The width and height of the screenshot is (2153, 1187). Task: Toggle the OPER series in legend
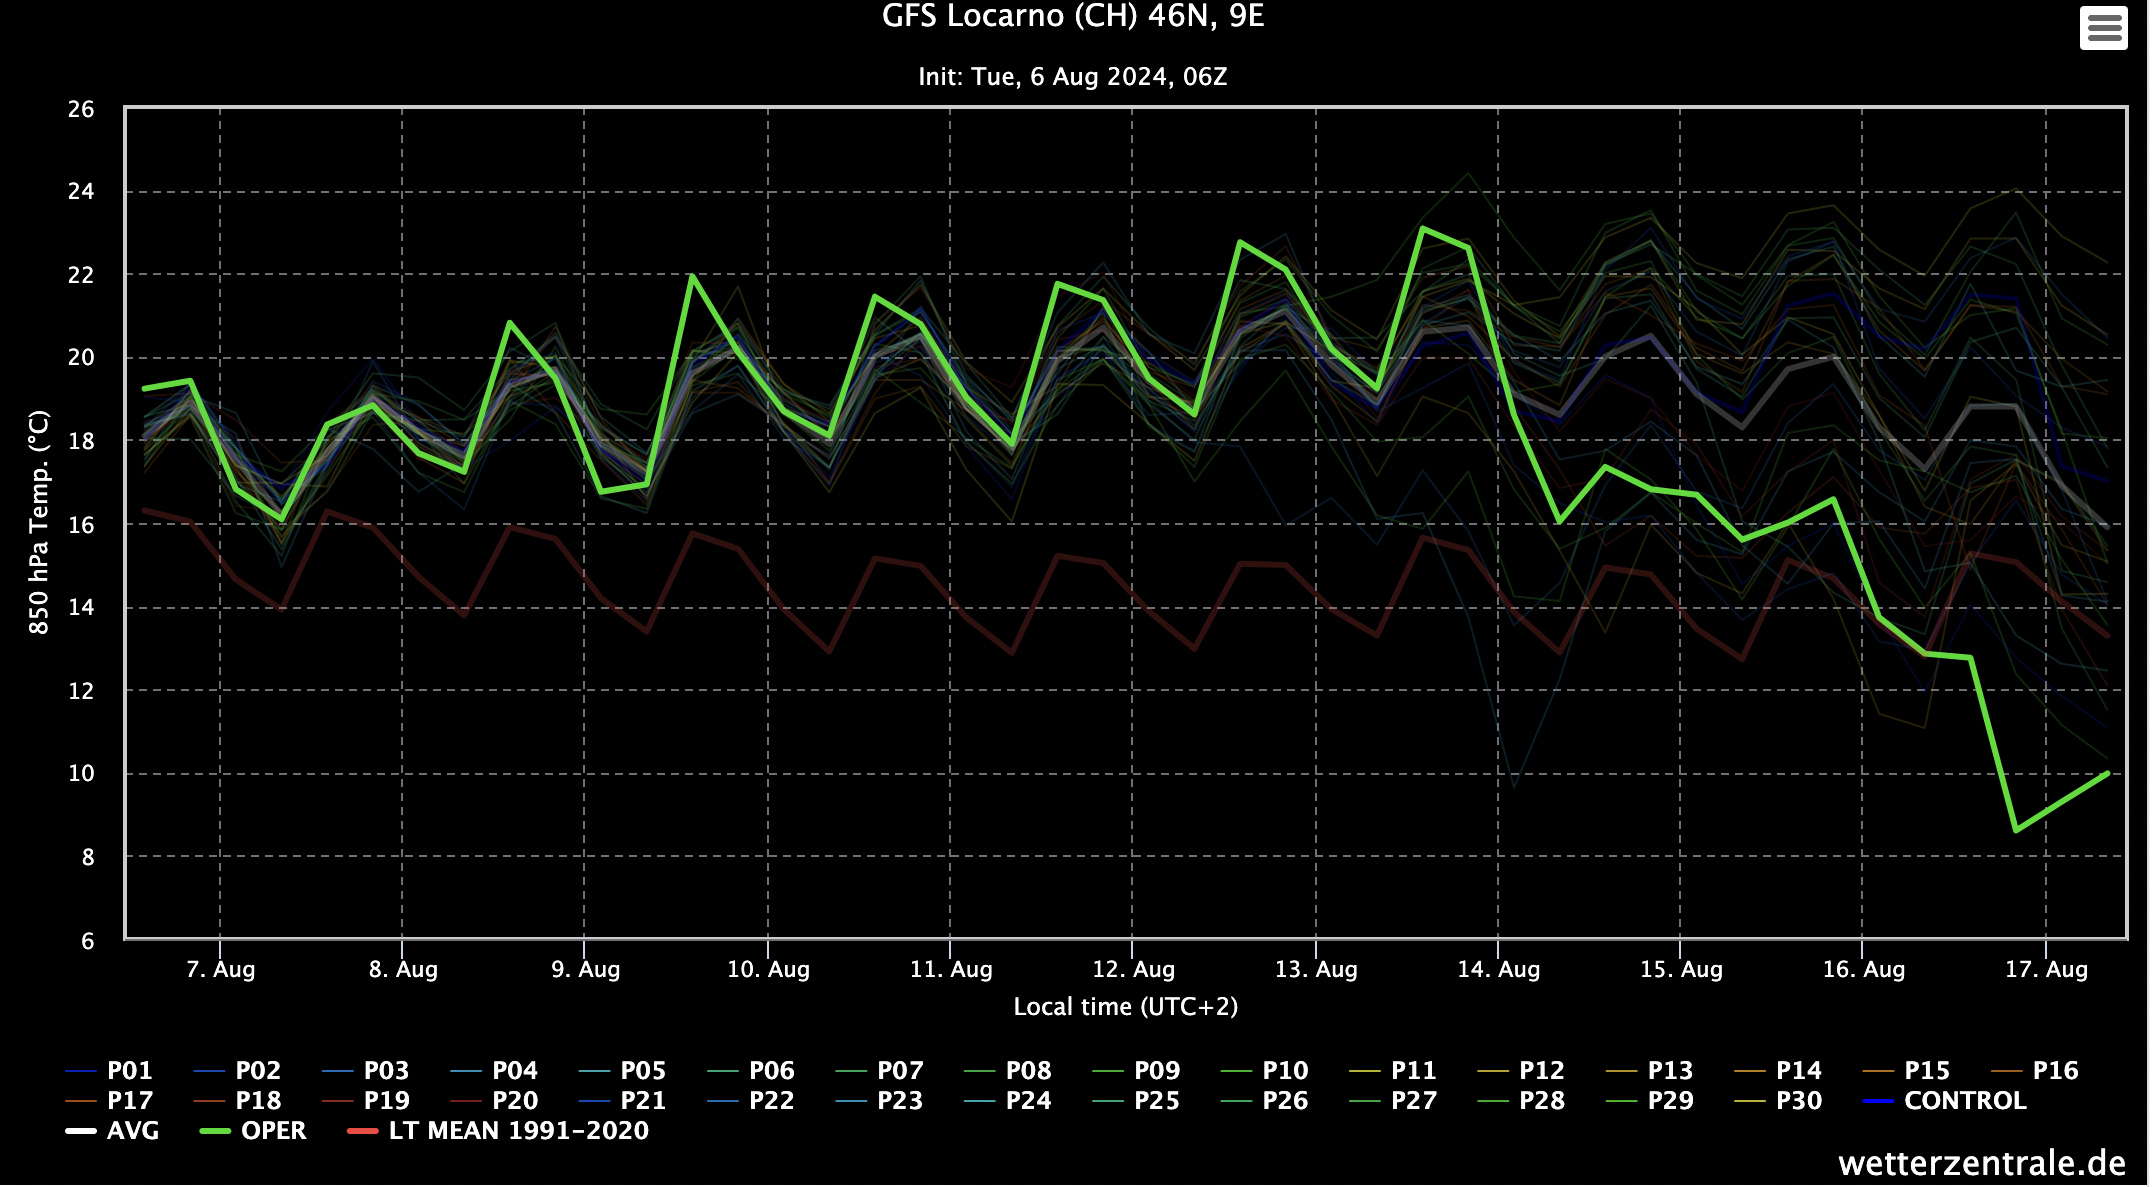tap(273, 1131)
